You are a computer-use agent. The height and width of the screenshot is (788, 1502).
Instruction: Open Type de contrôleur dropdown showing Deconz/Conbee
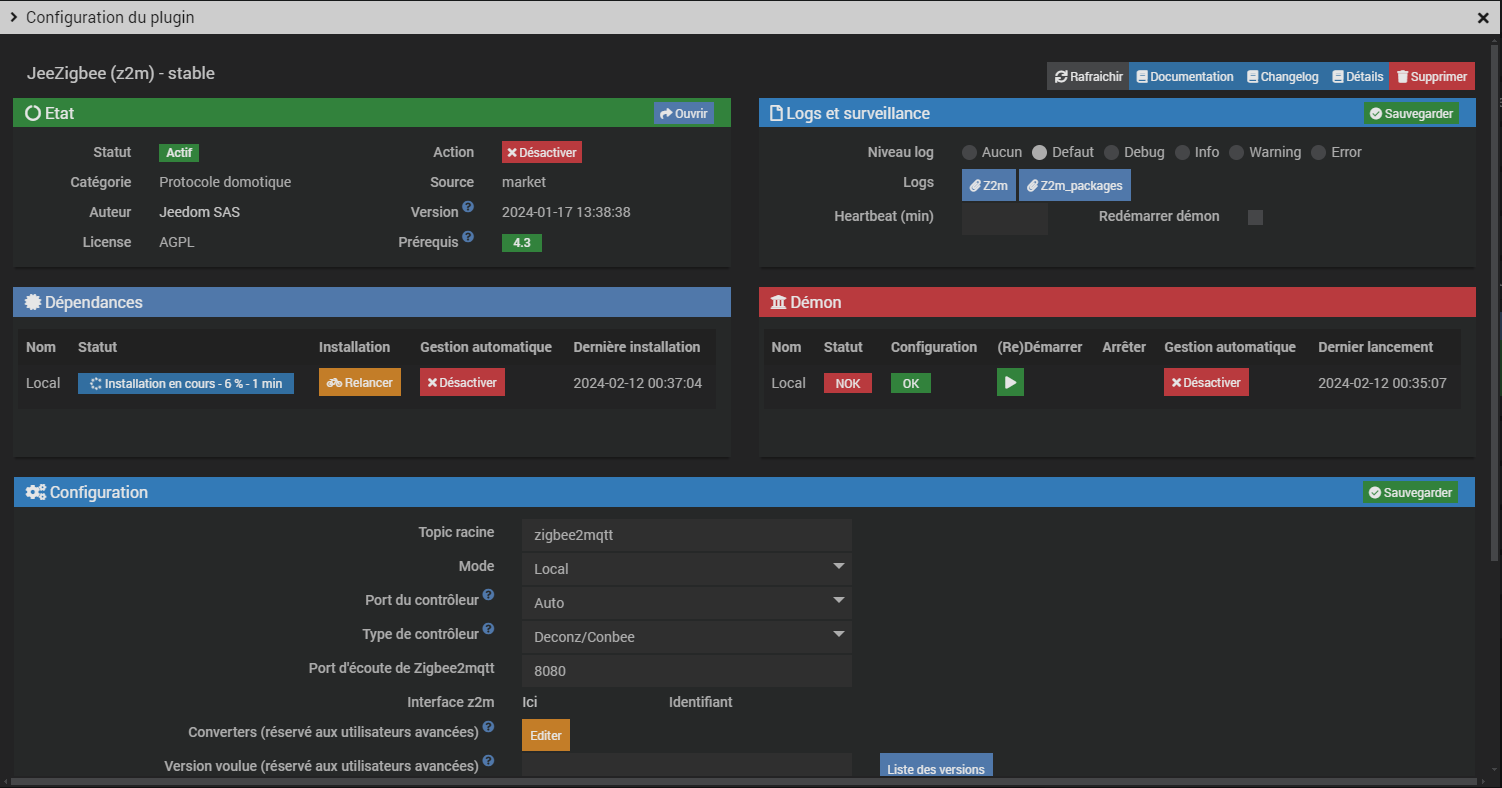[686, 637]
